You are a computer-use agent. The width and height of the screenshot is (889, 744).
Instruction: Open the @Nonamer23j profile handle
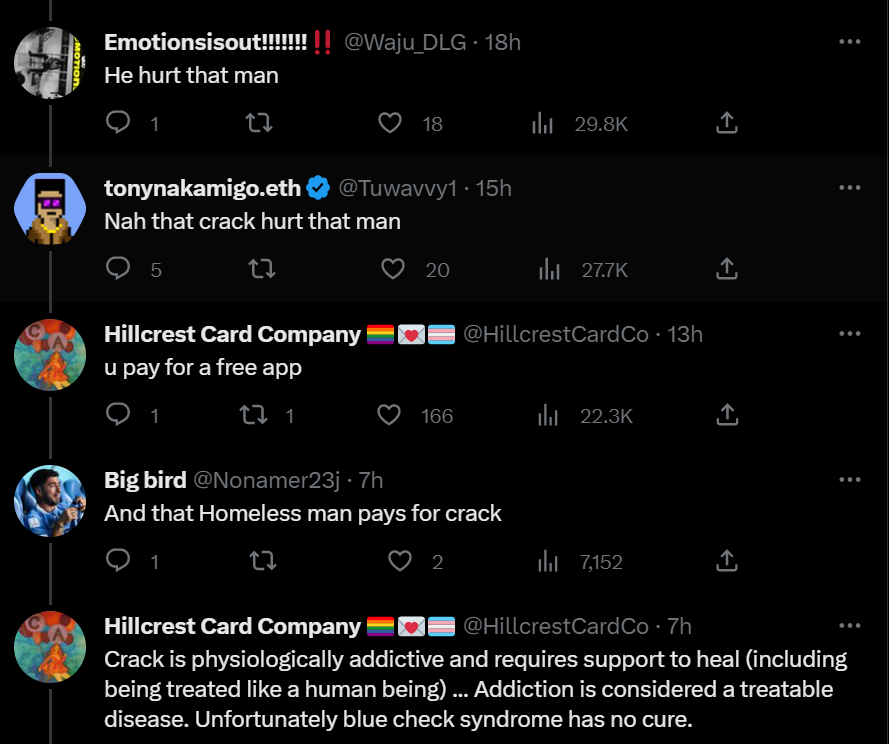click(265, 480)
